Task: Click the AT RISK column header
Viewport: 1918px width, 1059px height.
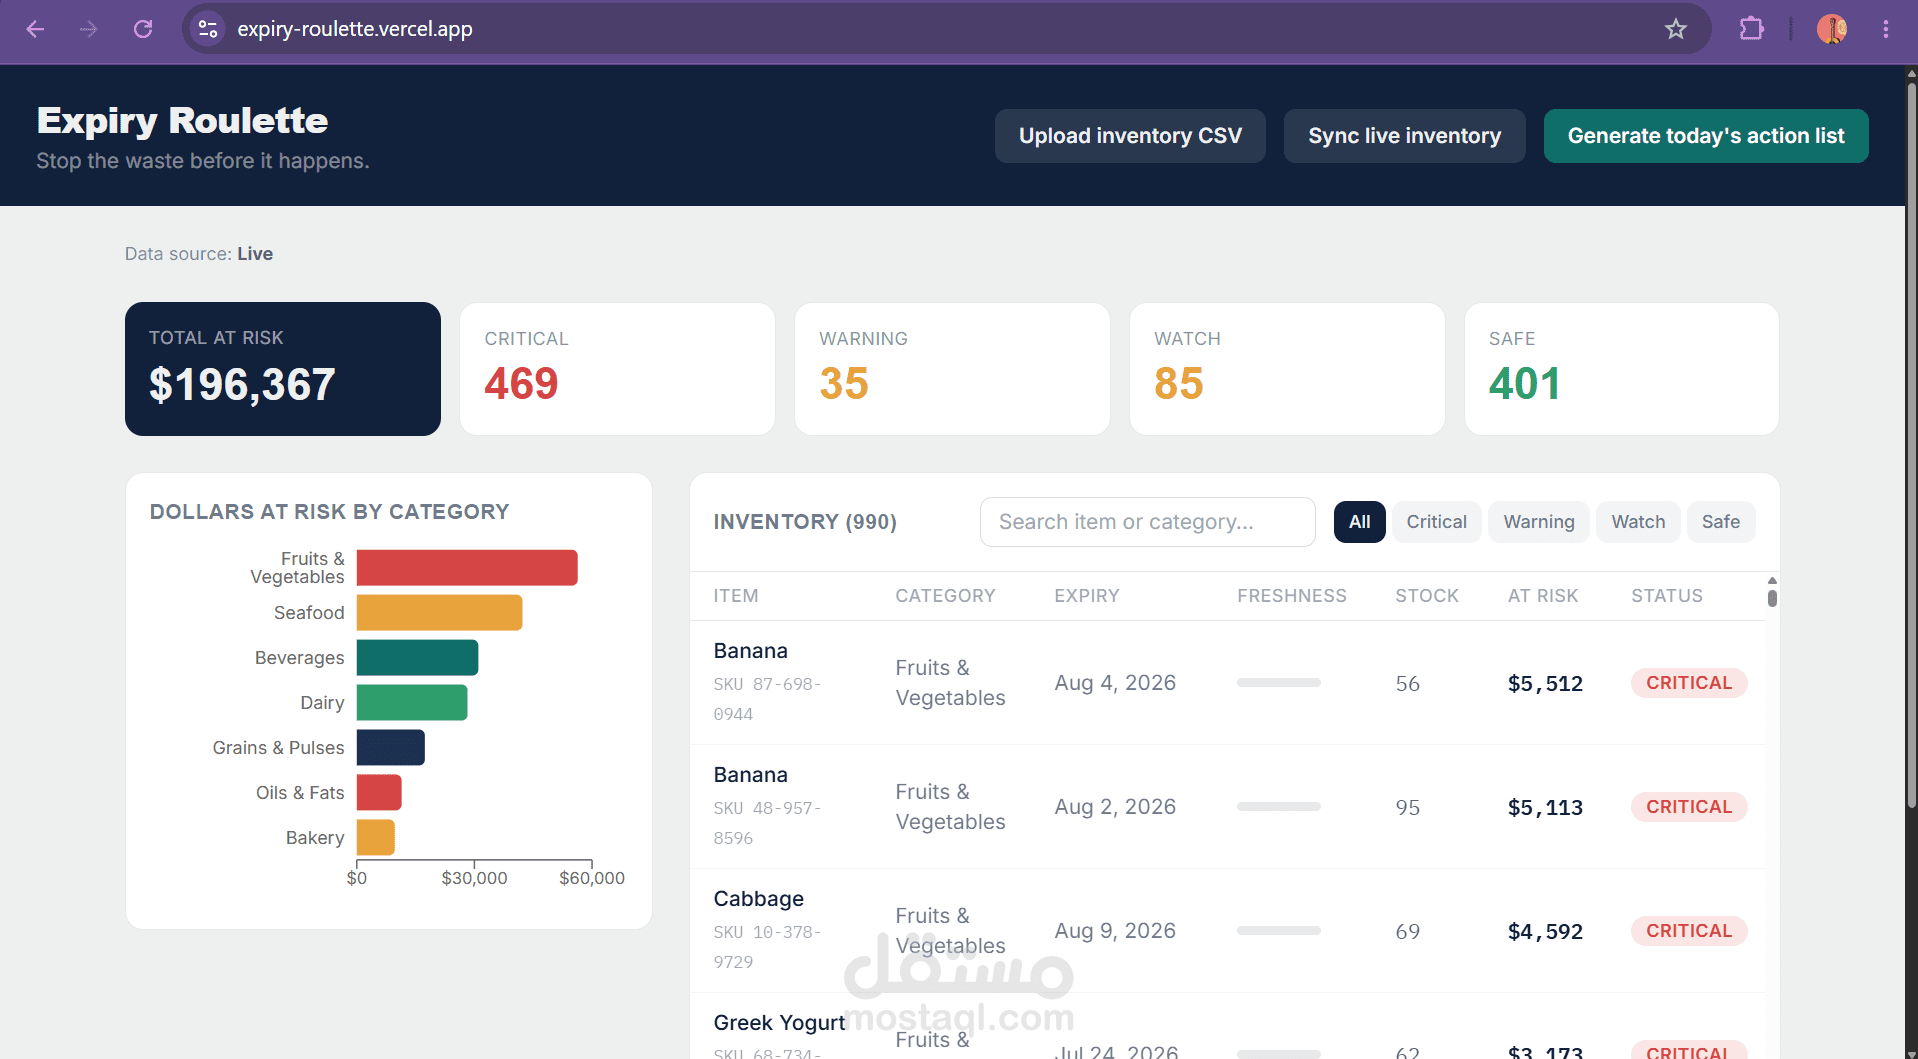Action: (1543, 596)
